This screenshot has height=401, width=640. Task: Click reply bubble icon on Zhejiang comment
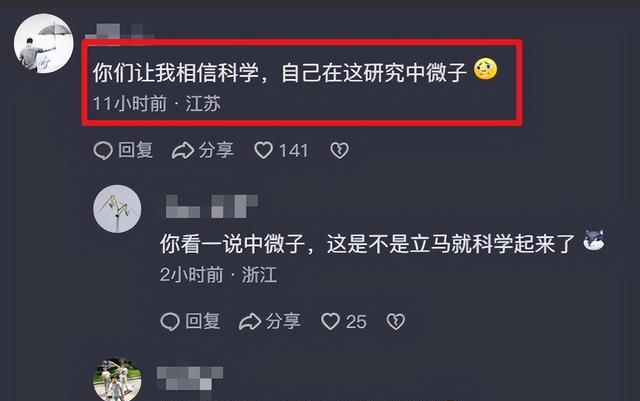(x=170, y=322)
